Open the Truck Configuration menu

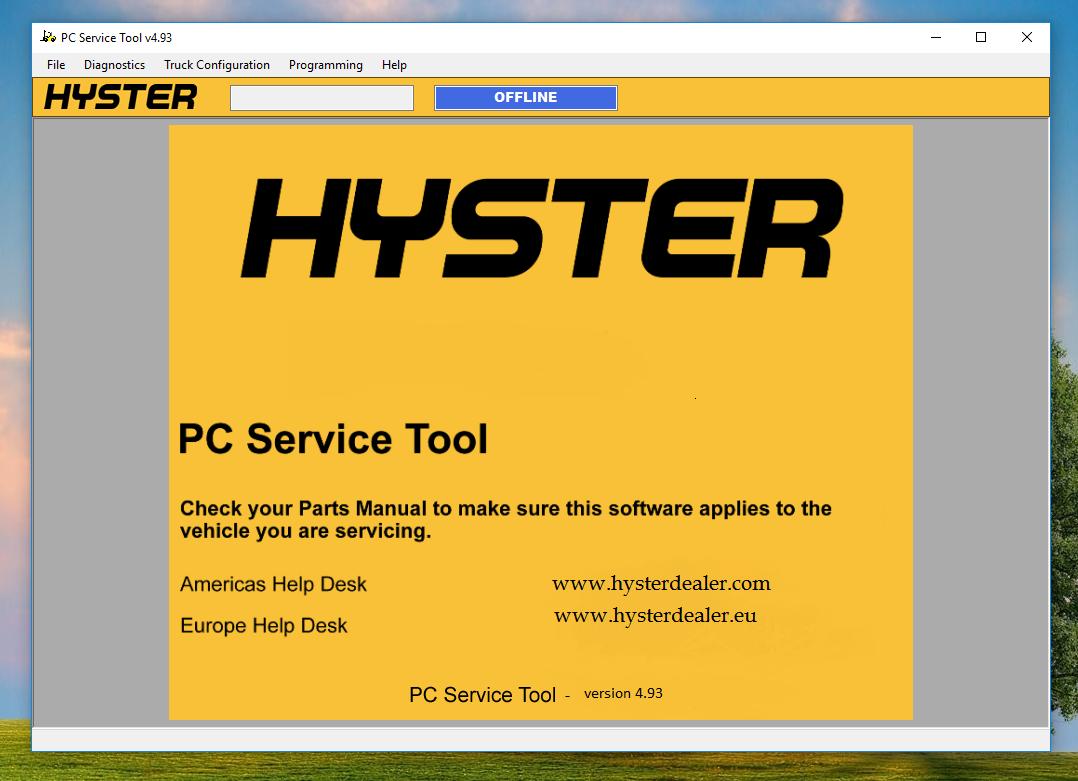coord(217,64)
